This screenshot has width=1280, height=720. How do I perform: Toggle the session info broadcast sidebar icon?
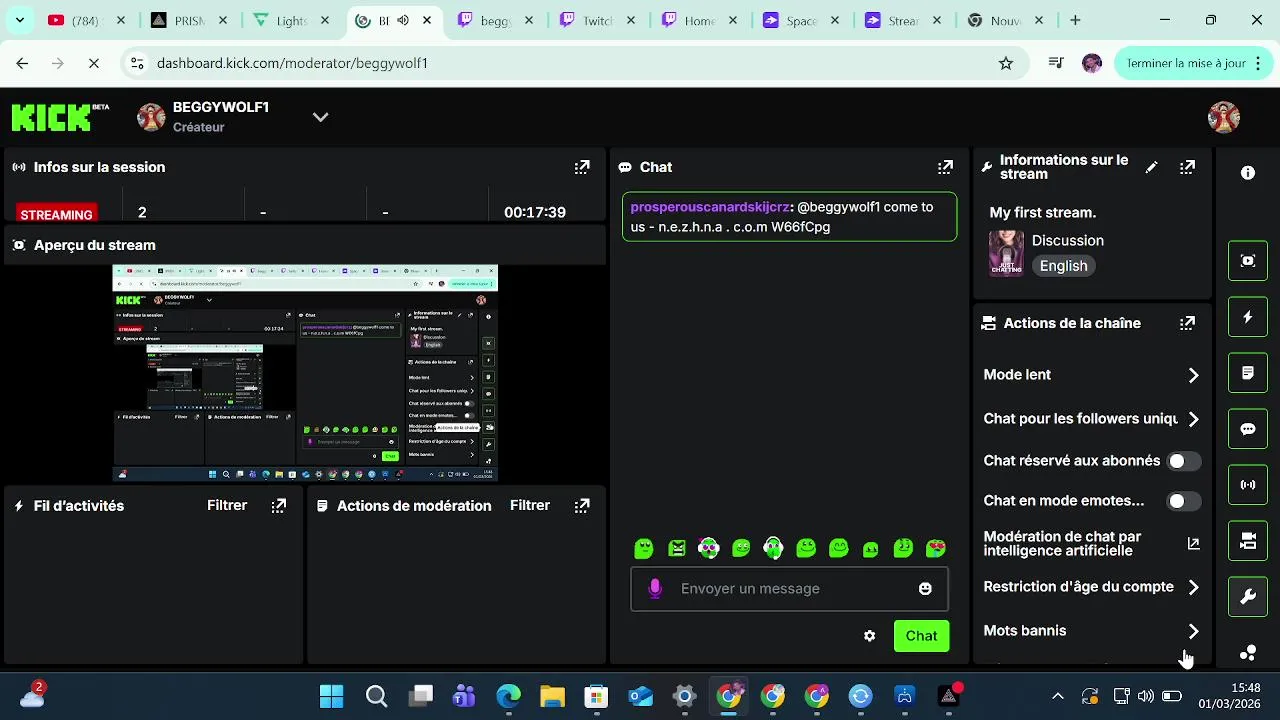tap(1248, 485)
